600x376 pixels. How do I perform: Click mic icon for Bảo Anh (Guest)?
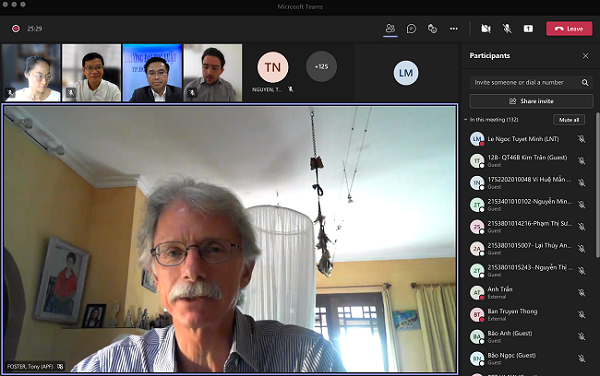click(582, 337)
